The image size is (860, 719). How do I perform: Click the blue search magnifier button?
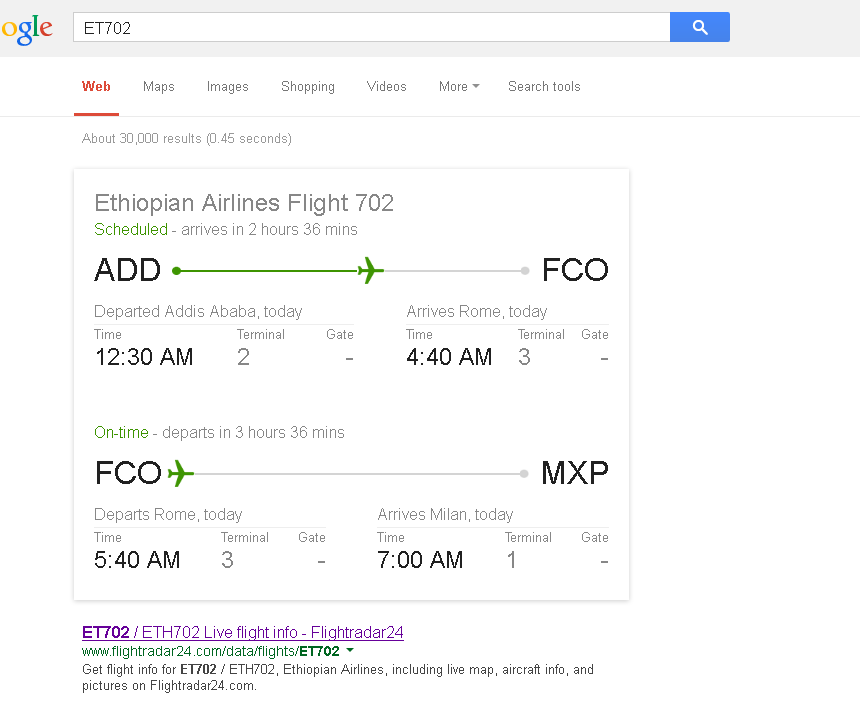[699, 28]
